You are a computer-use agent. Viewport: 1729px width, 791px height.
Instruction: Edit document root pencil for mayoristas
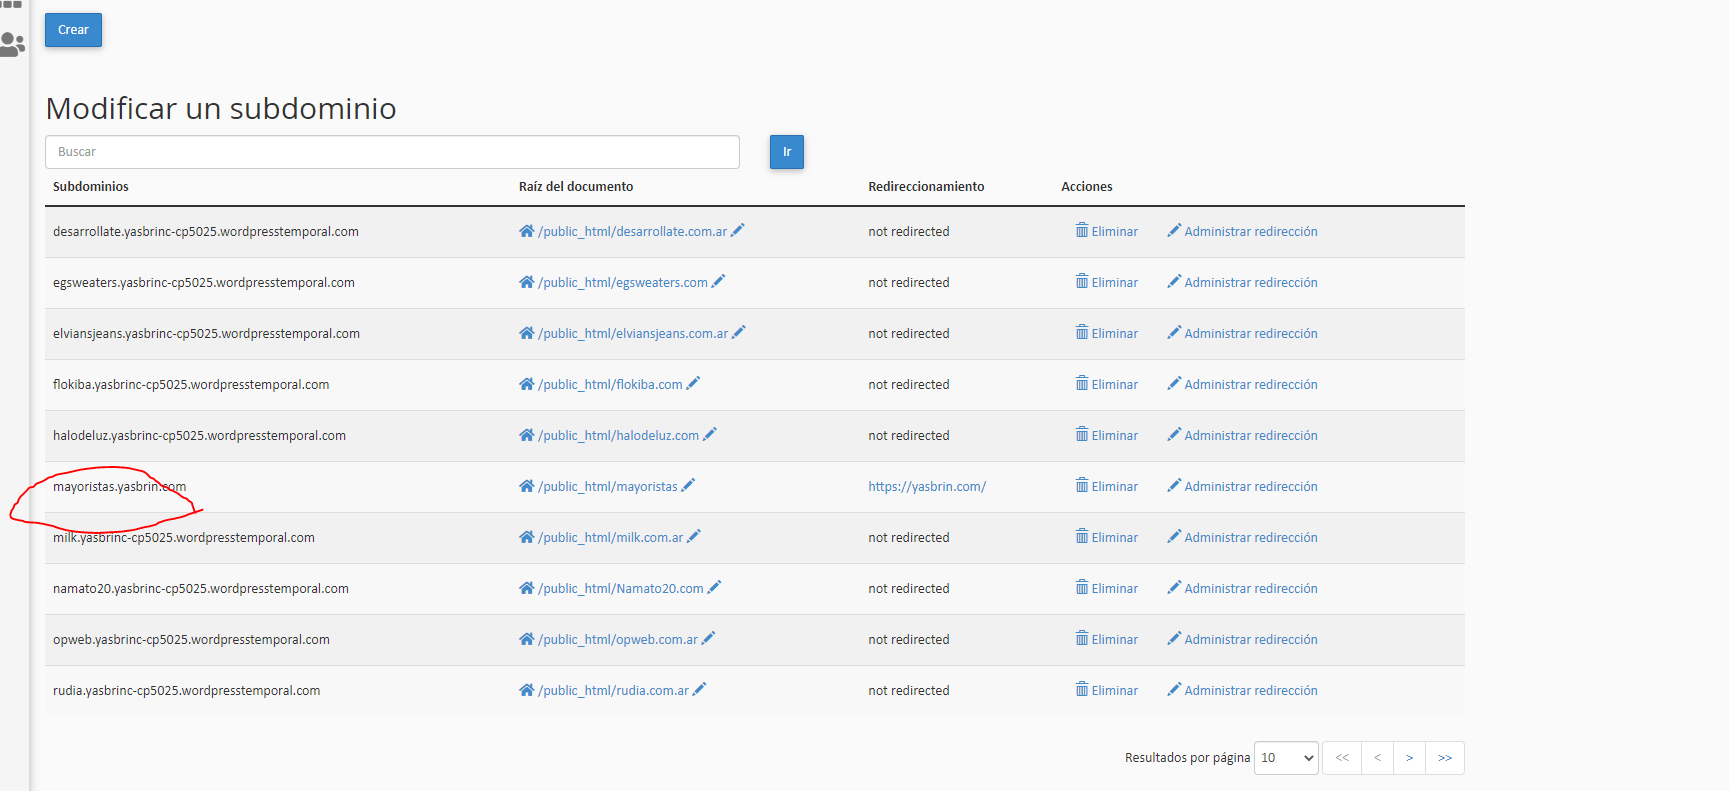(688, 486)
